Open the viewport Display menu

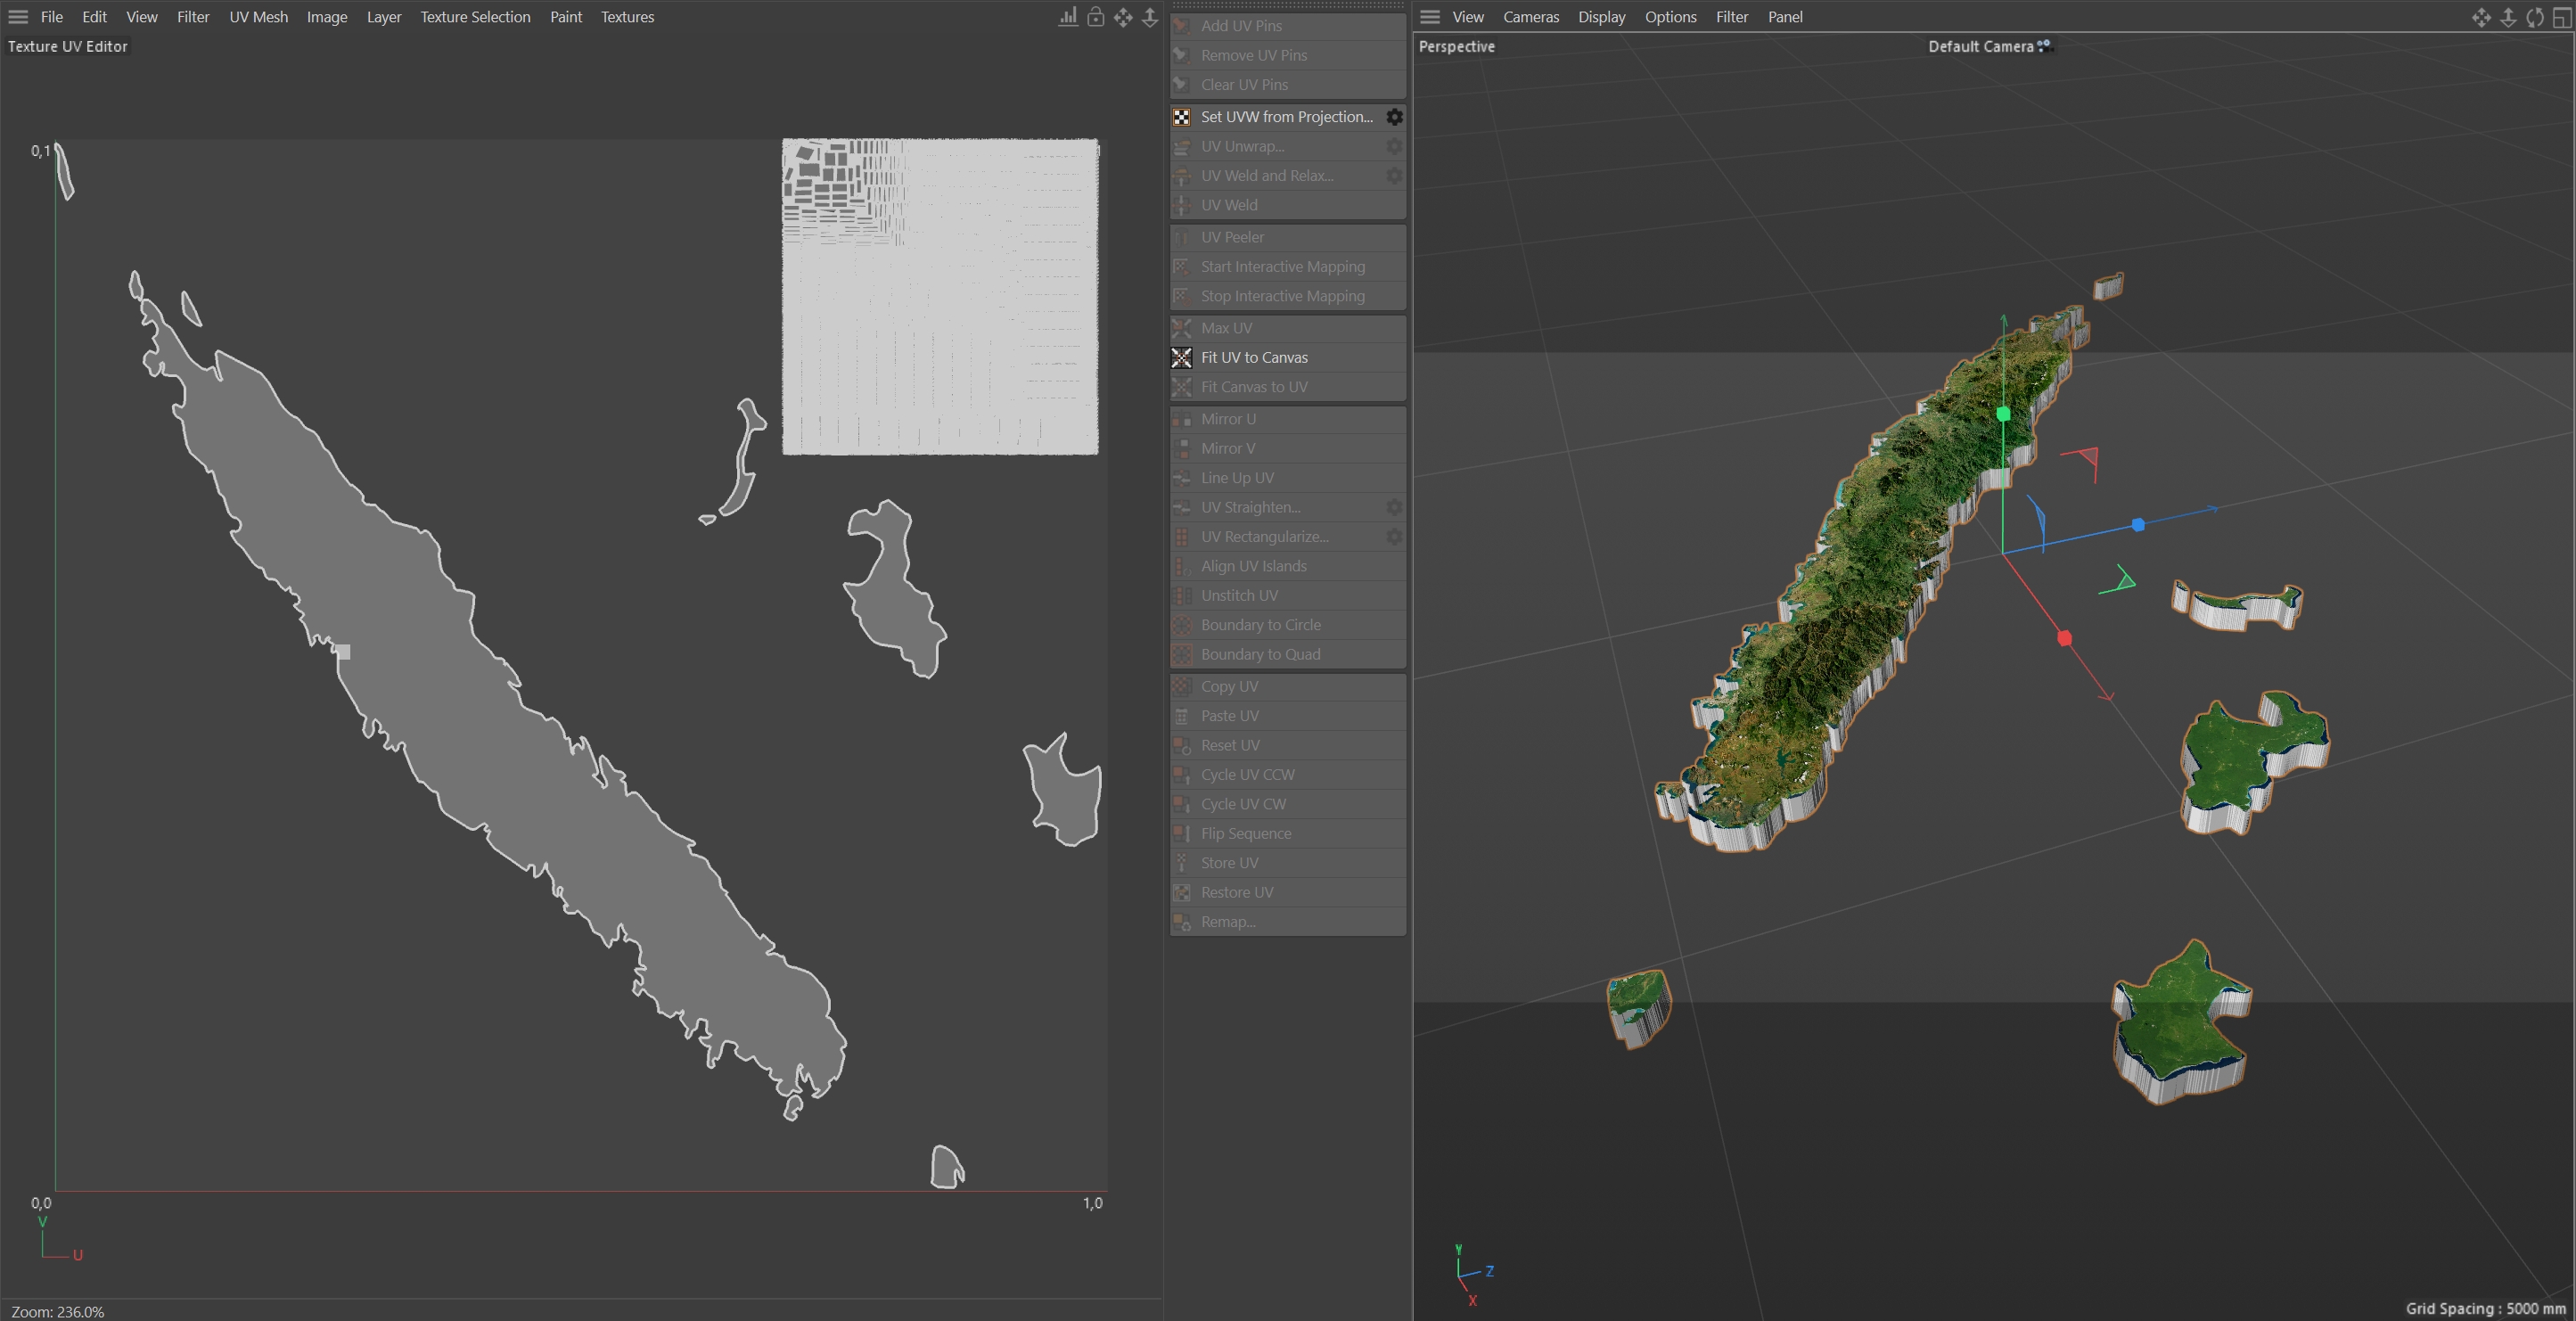pyautogui.click(x=1601, y=17)
